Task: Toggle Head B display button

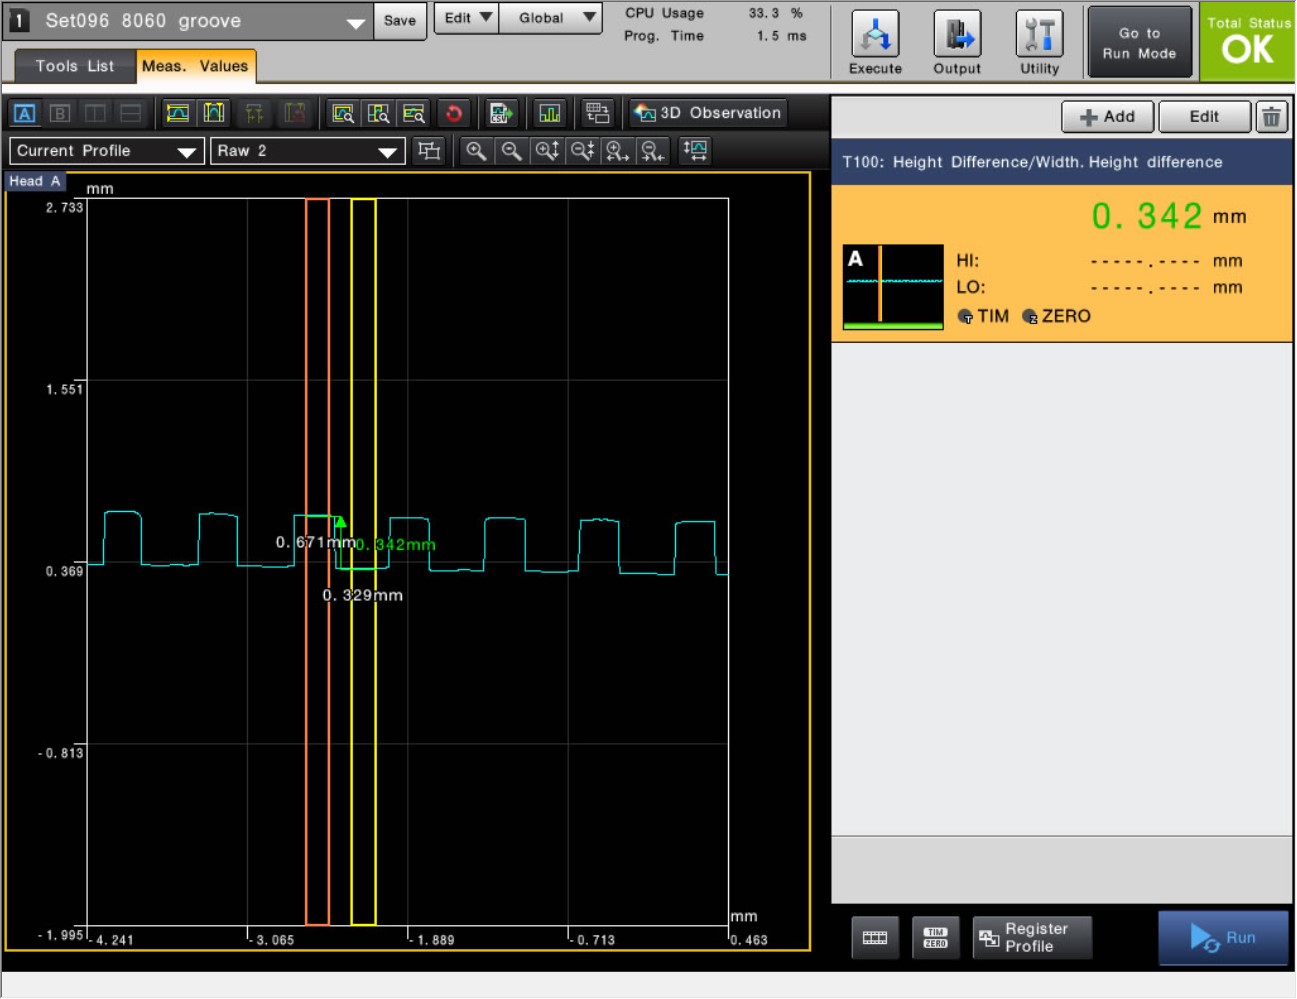Action: (x=60, y=113)
